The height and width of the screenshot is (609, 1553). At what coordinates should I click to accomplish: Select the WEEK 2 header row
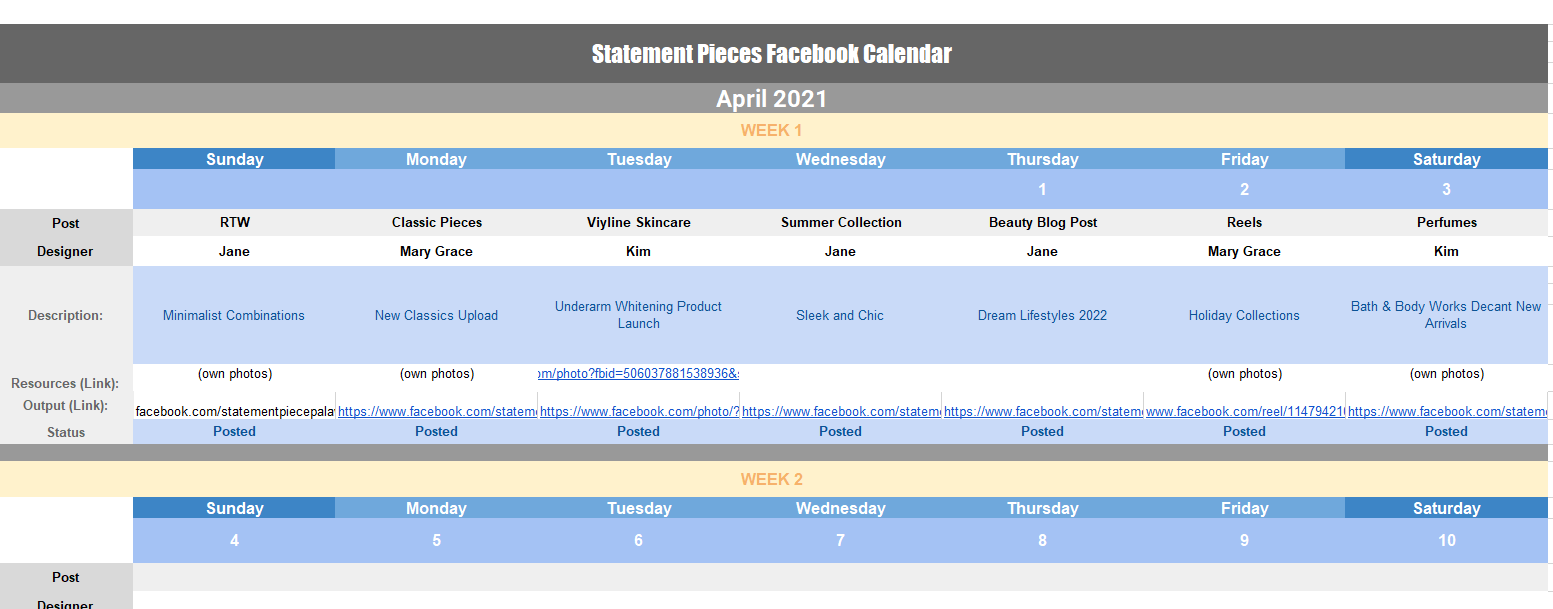[771, 479]
